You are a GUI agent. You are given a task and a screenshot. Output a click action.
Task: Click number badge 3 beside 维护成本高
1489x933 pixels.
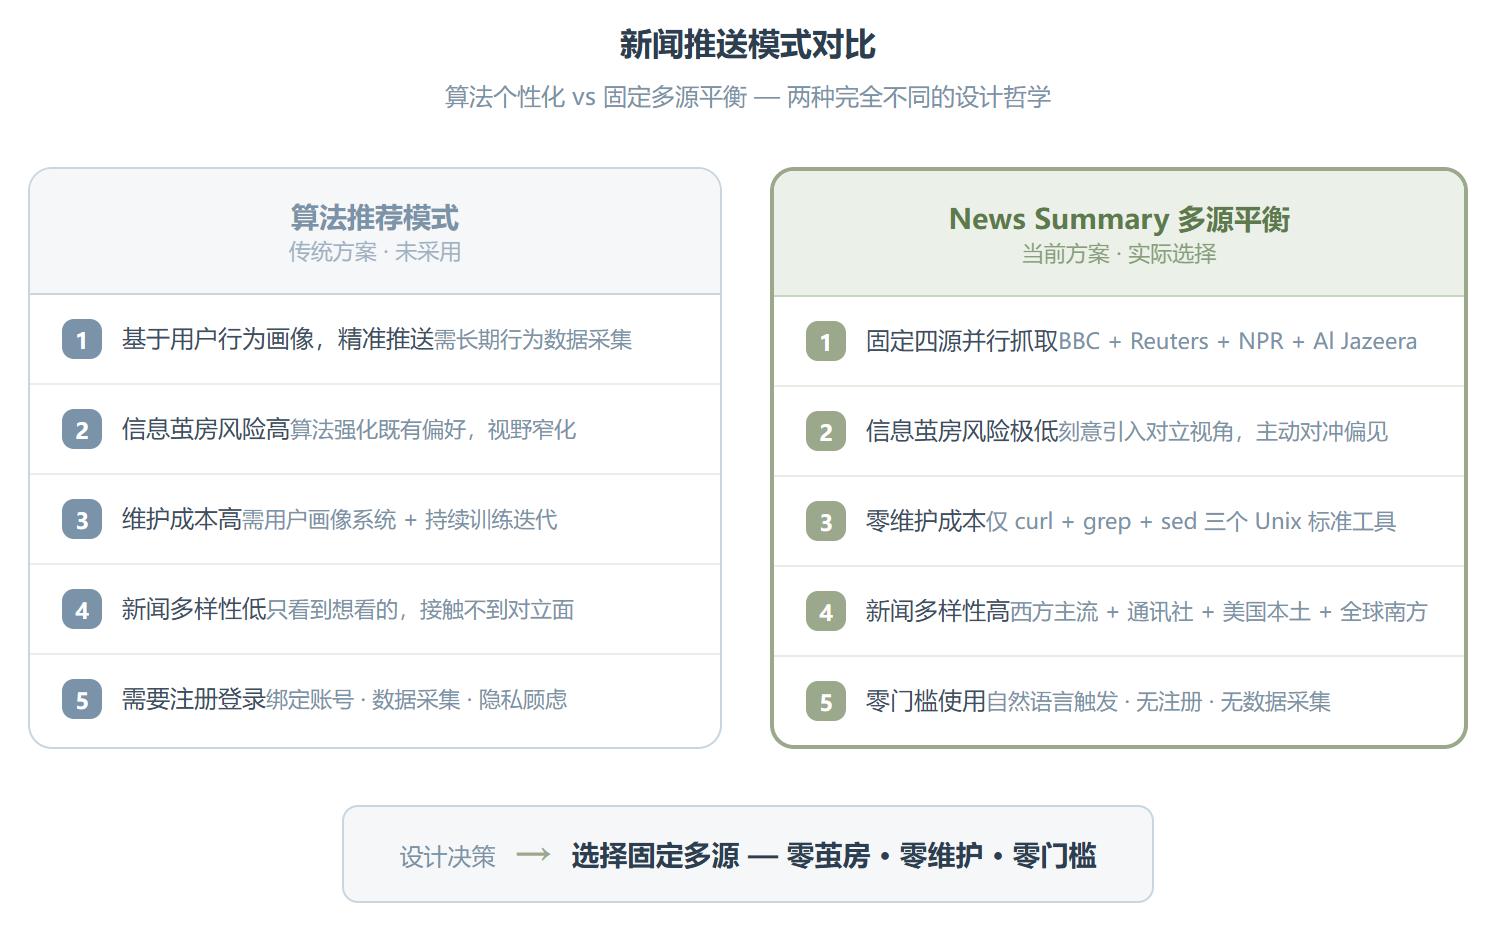click(82, 519)
